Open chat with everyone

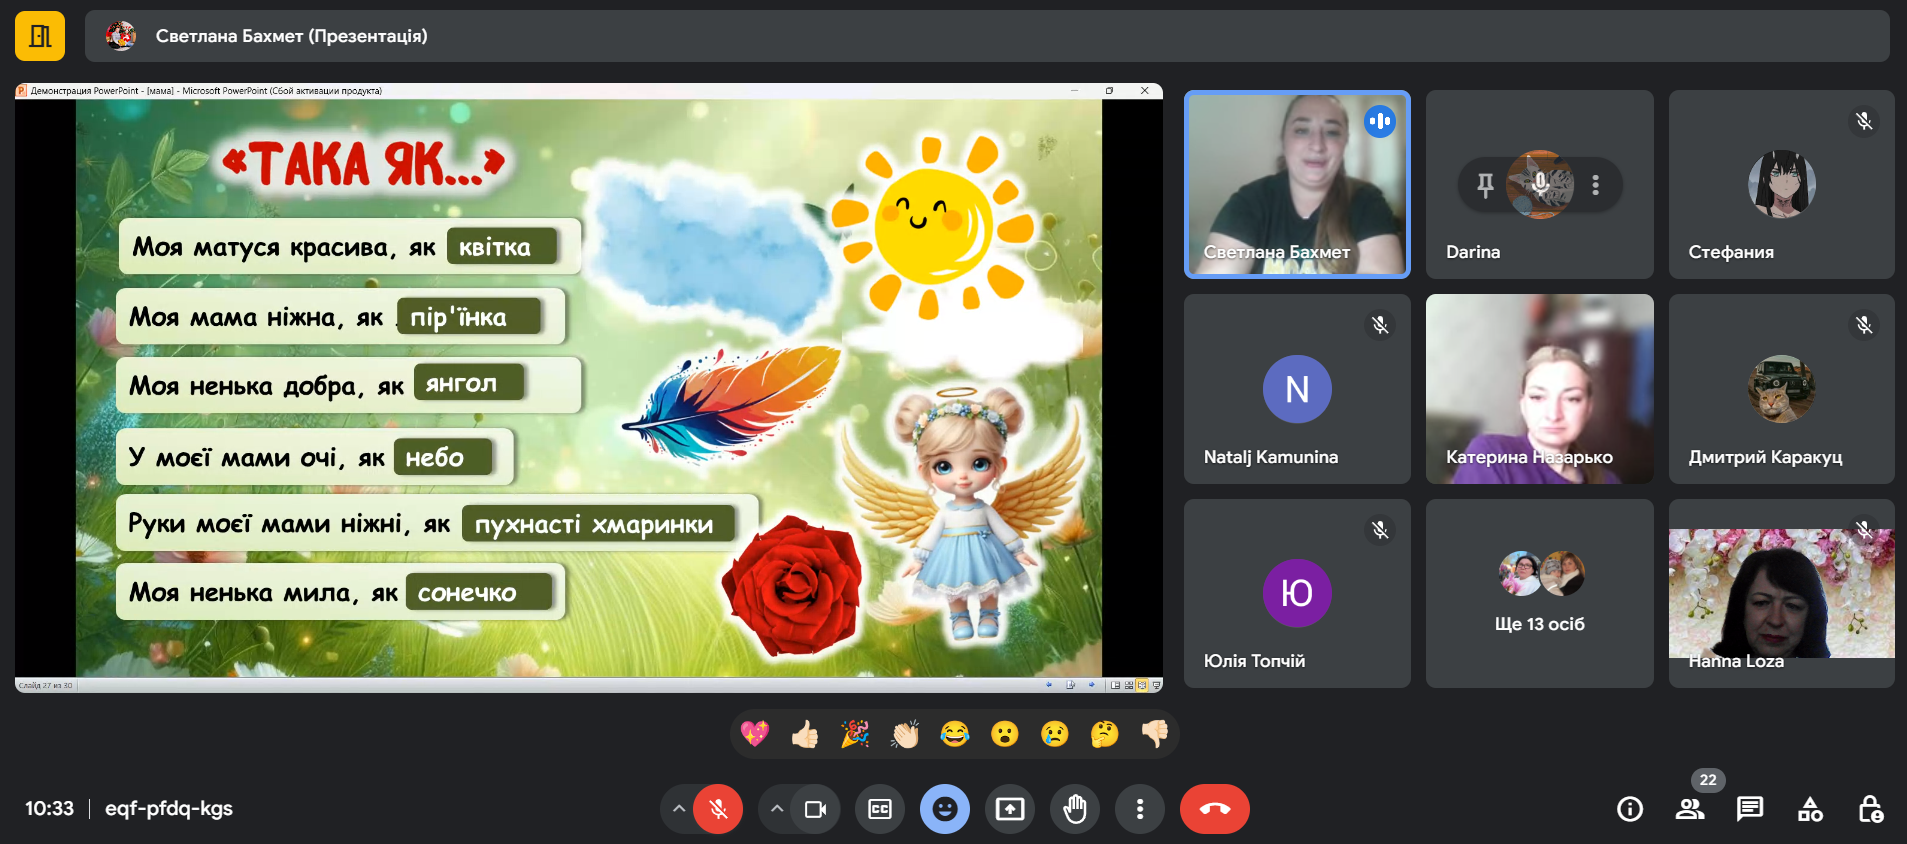tap(1750, 809)
